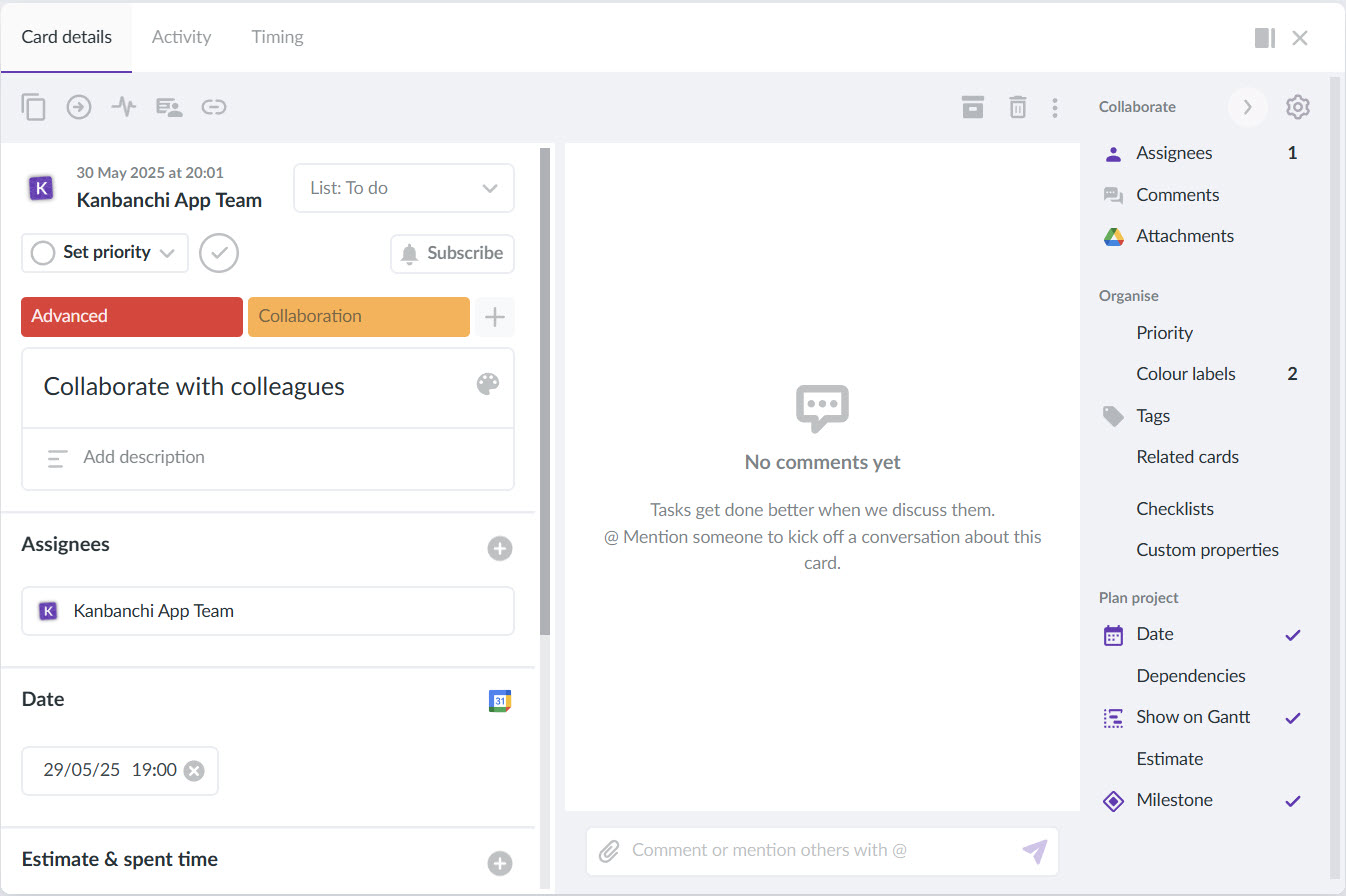Open Priority in the Organise section
Viewport: 1346px width, 896px height.
[1164, 333]
